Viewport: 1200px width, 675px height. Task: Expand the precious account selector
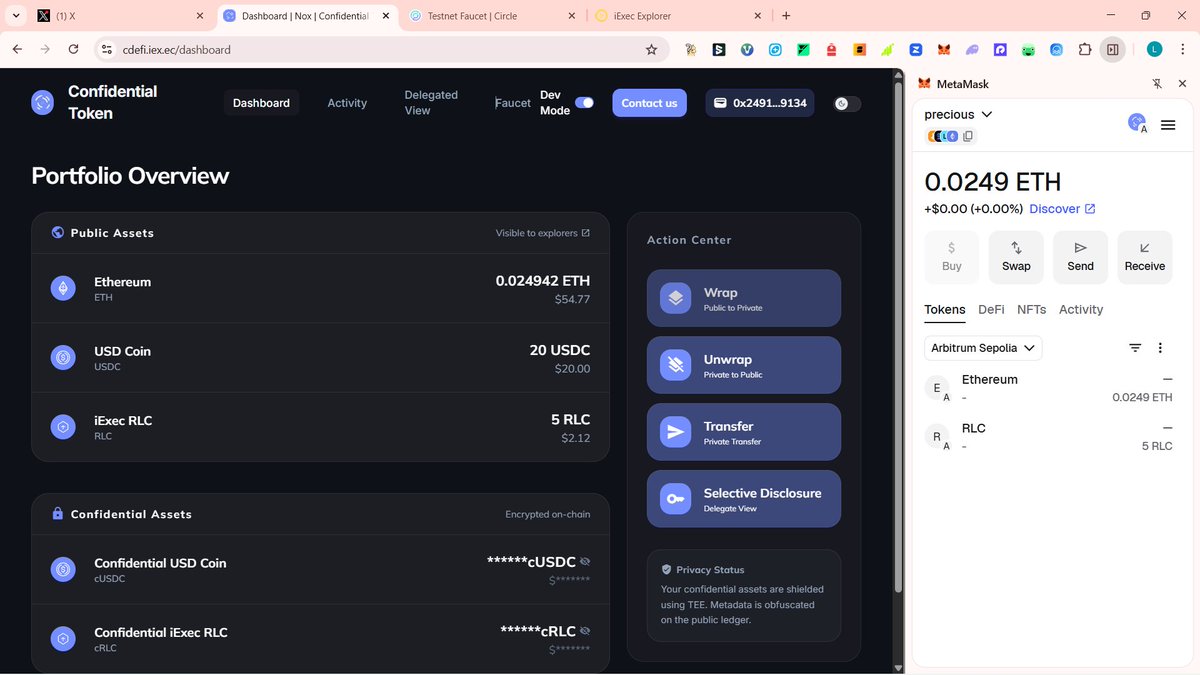tap(958, 114)
